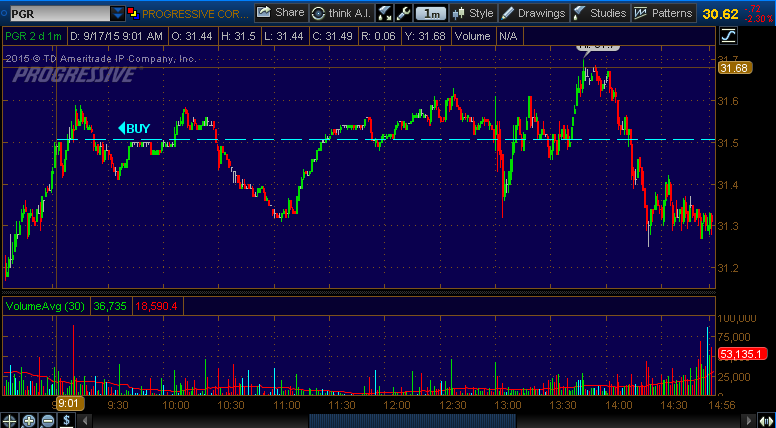This screenshot has height=428, width=776.
Task: Toggle the dollar sign icon at bottom
Action: click(66, 420)
